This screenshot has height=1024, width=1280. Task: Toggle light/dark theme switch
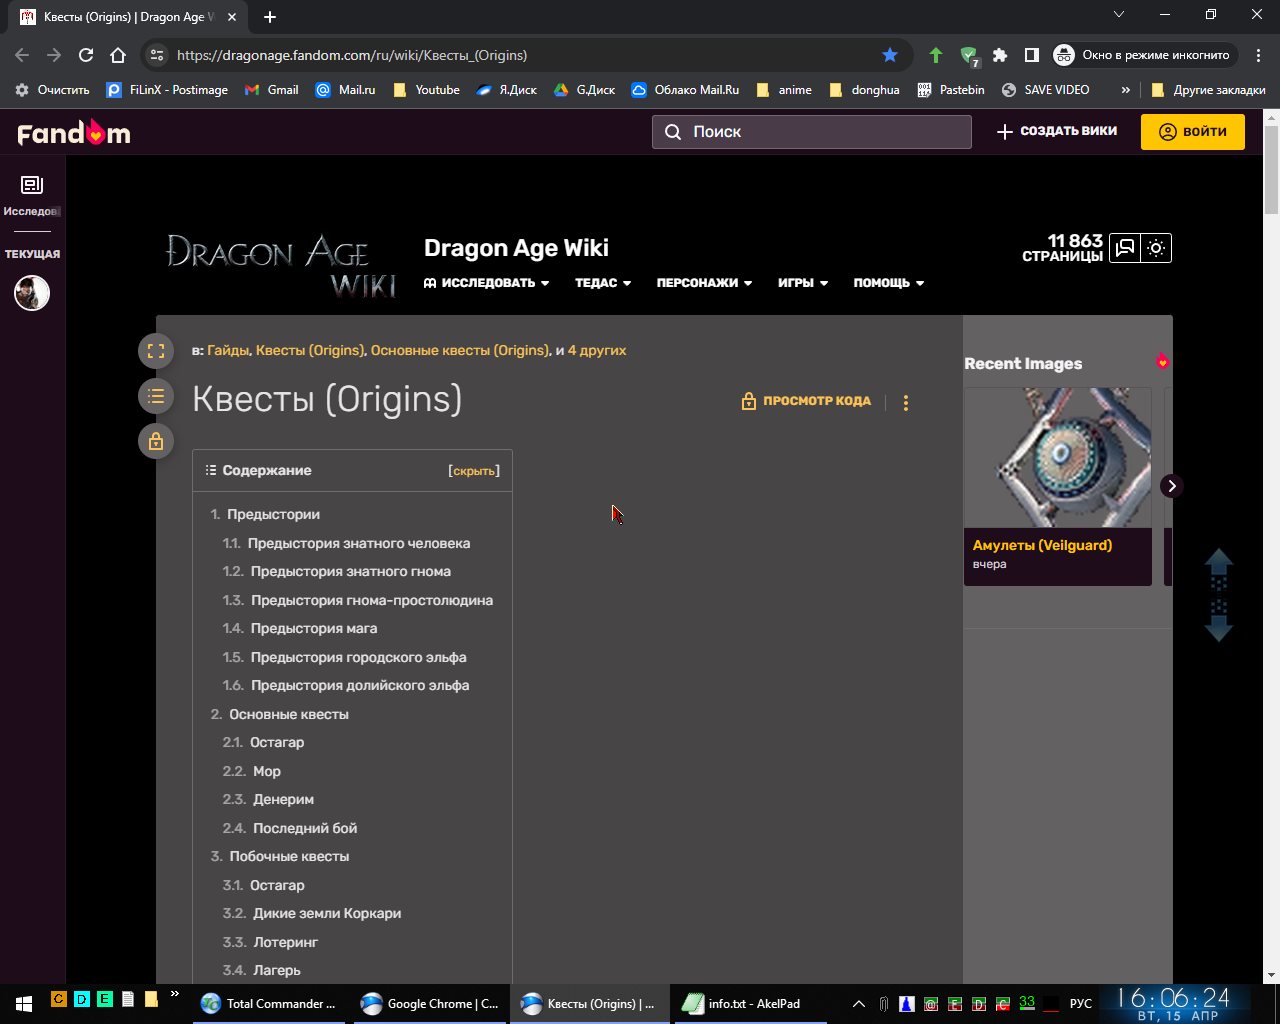(x=1156, y=248)
